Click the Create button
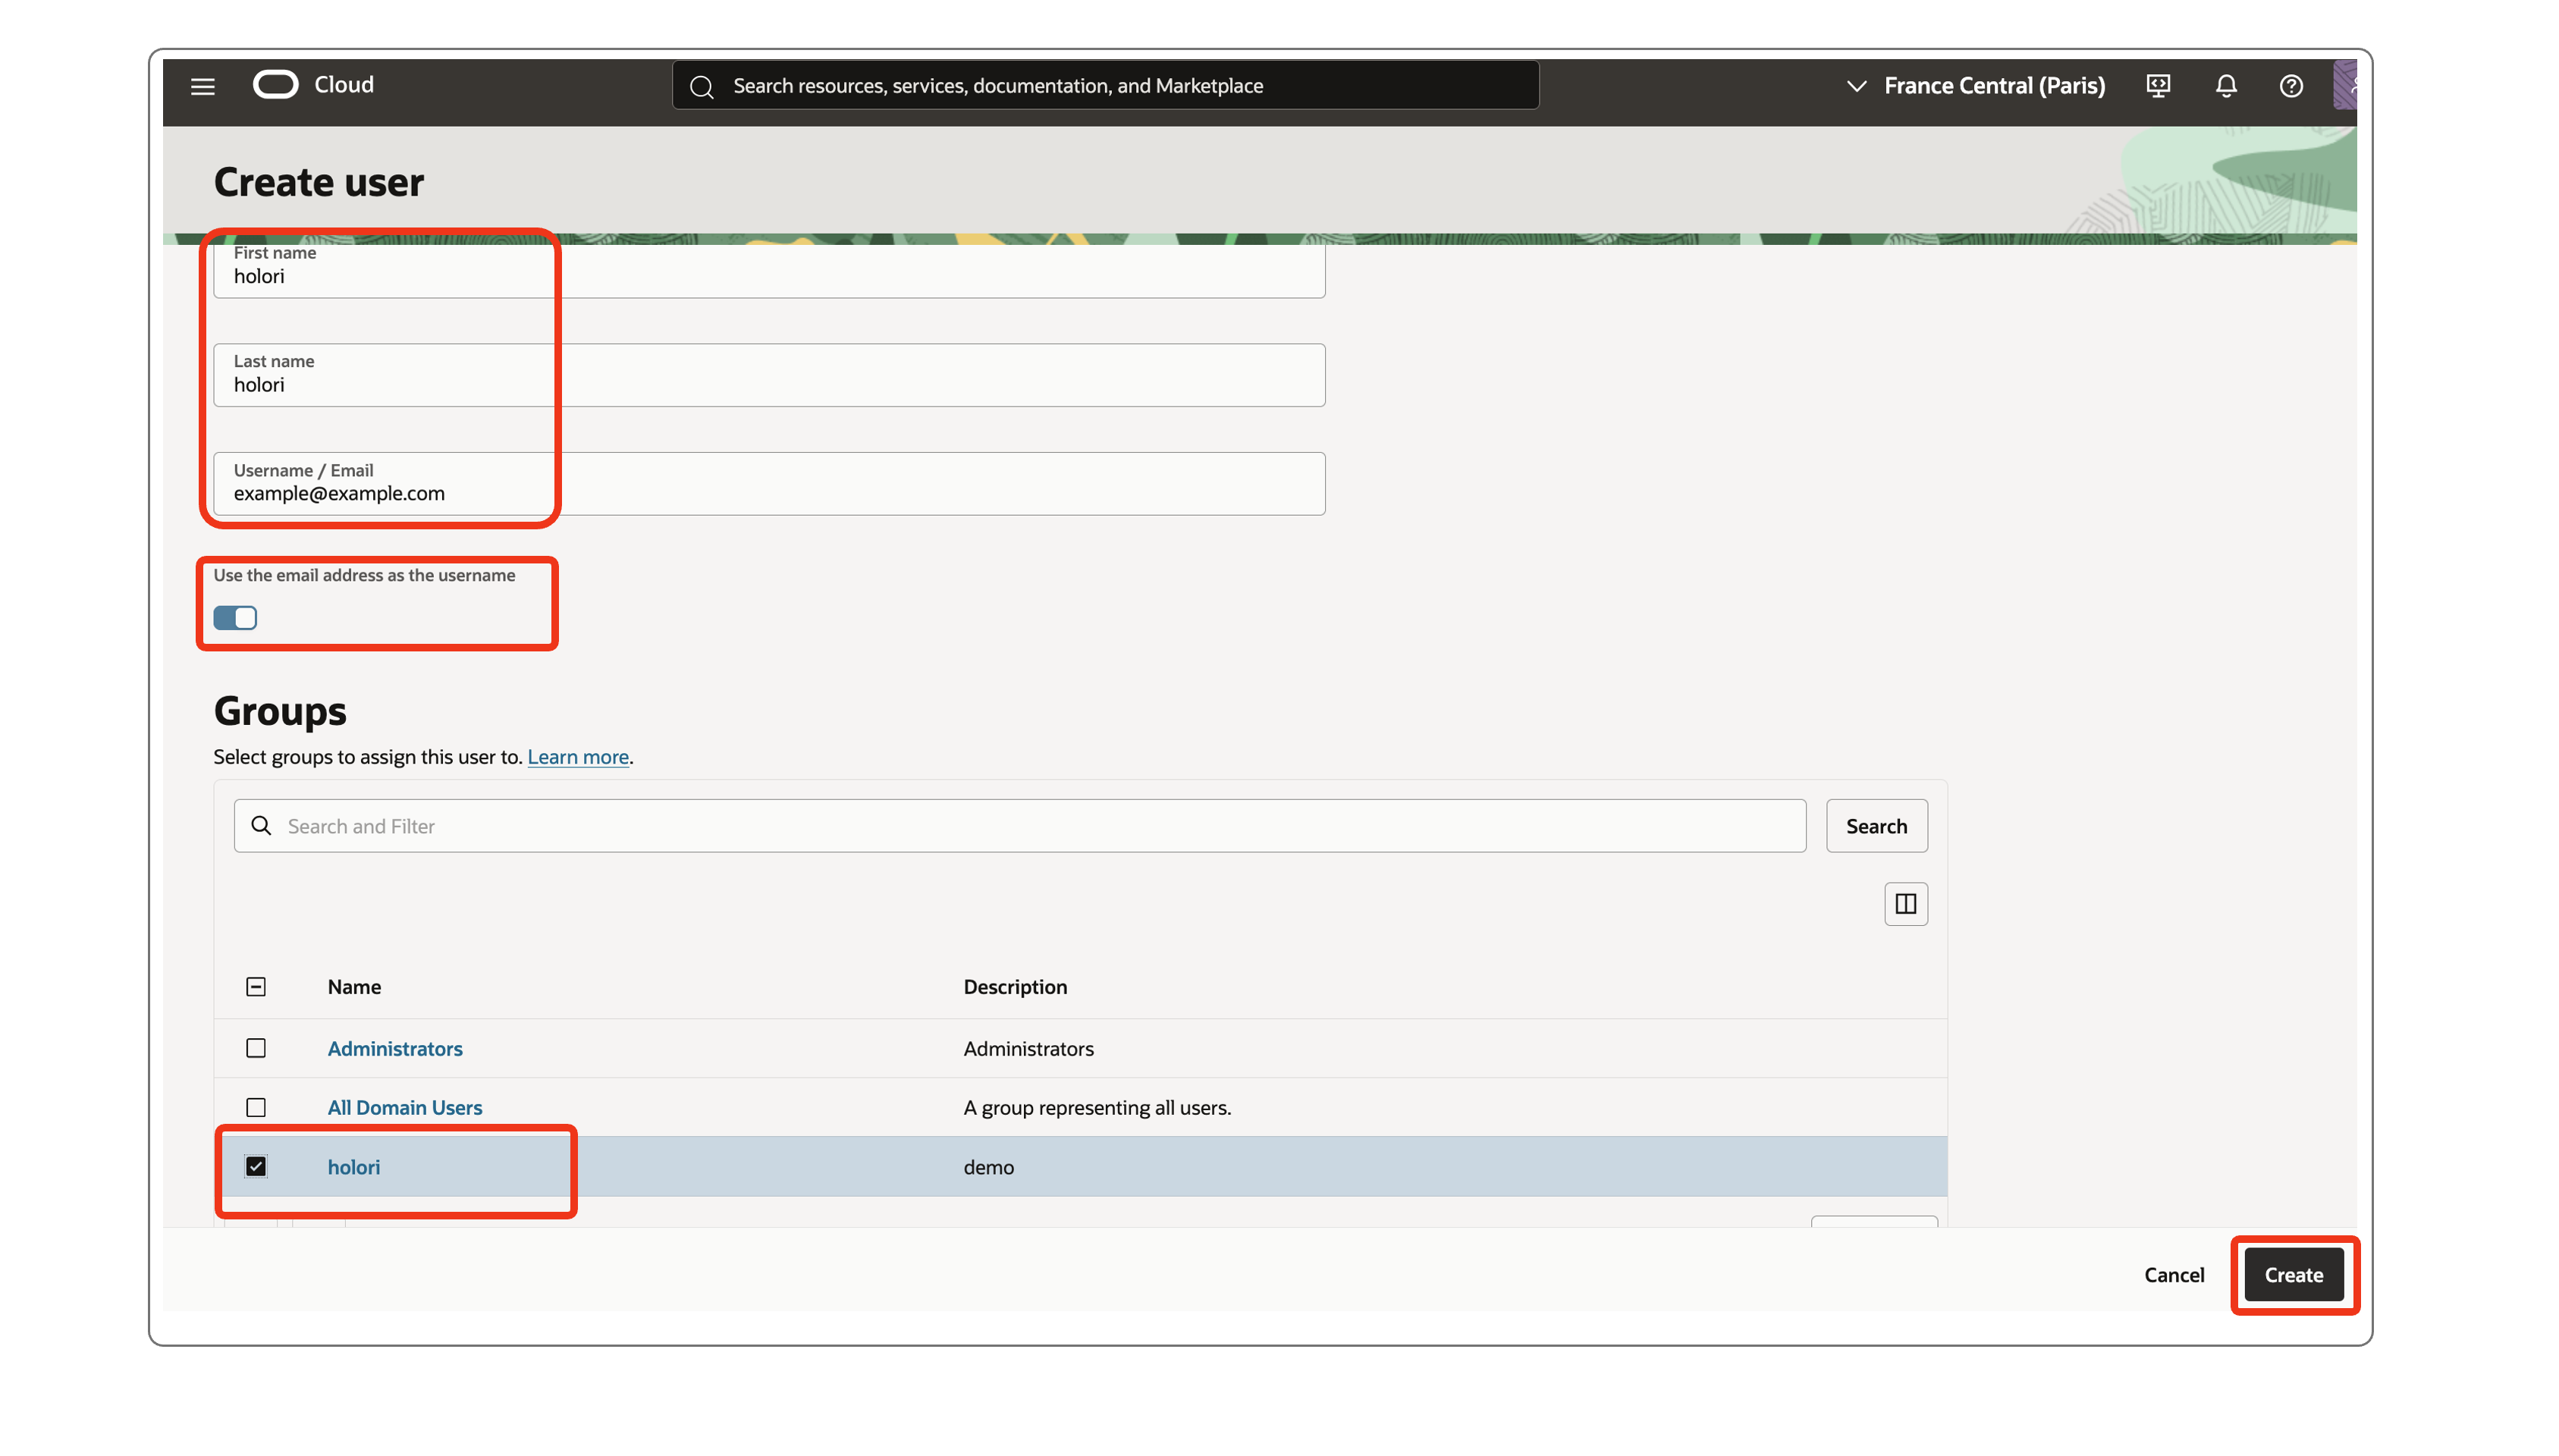 pyautogui.click(x=2293, y=1275)
